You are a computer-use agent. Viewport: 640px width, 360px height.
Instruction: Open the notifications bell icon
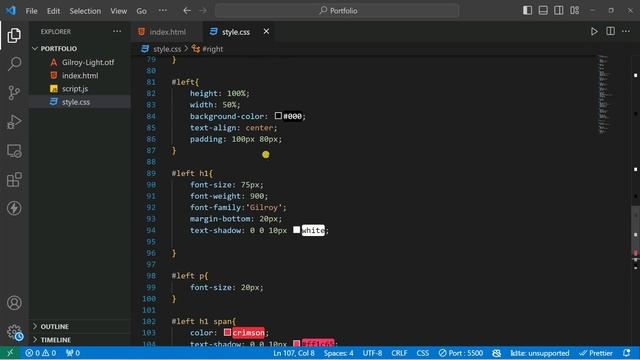tap(627, 353)
